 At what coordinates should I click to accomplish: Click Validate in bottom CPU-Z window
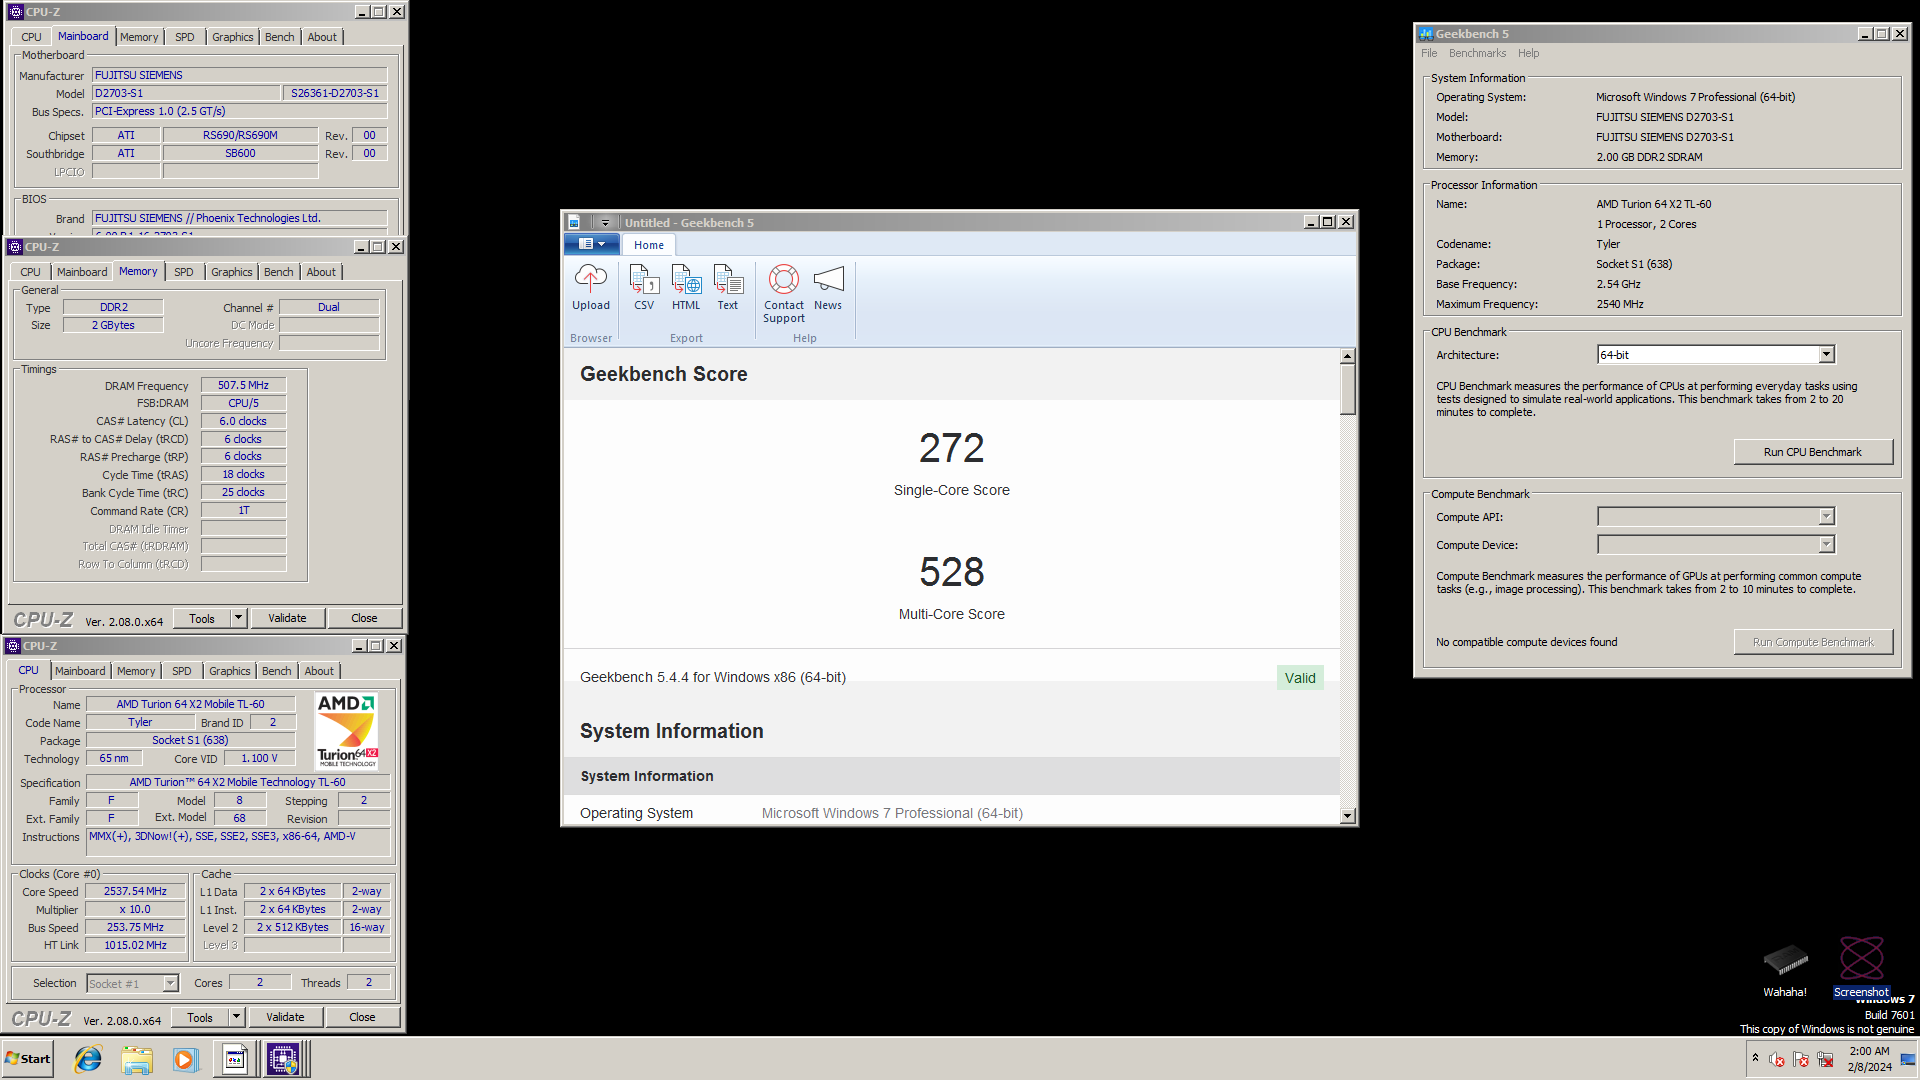pos(285,1017)
